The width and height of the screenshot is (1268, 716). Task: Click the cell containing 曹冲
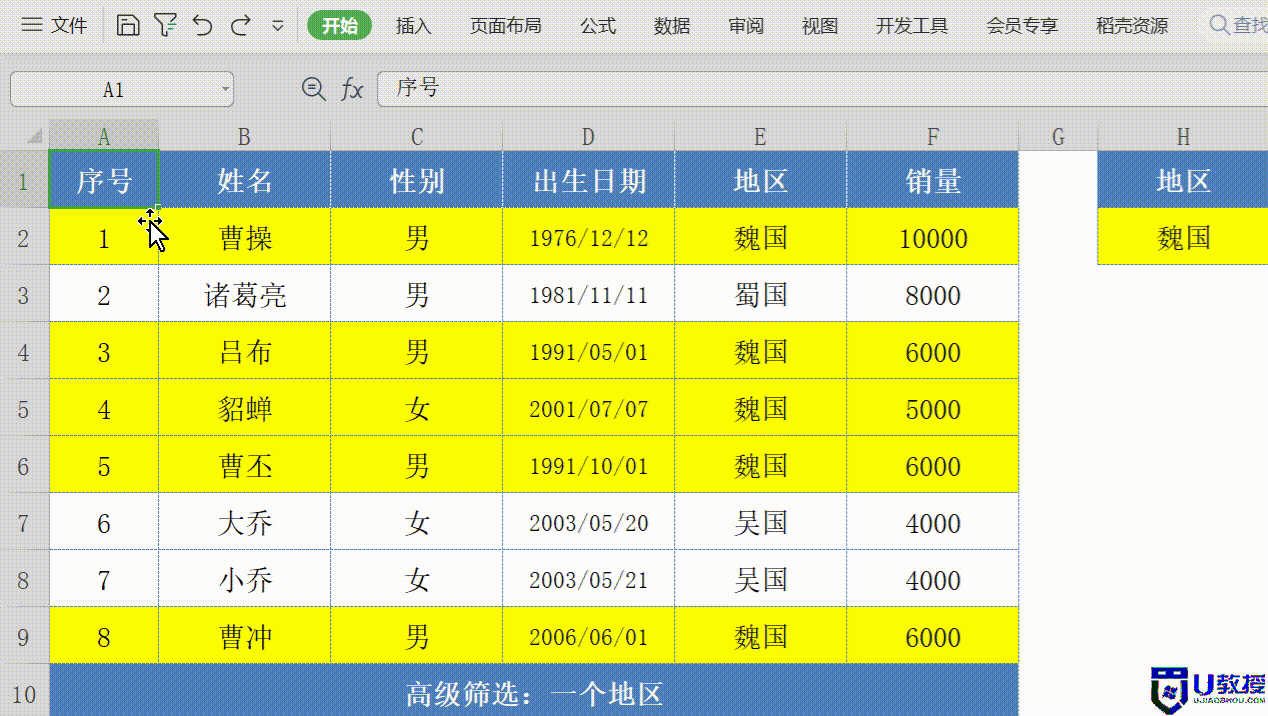(245, 636)
